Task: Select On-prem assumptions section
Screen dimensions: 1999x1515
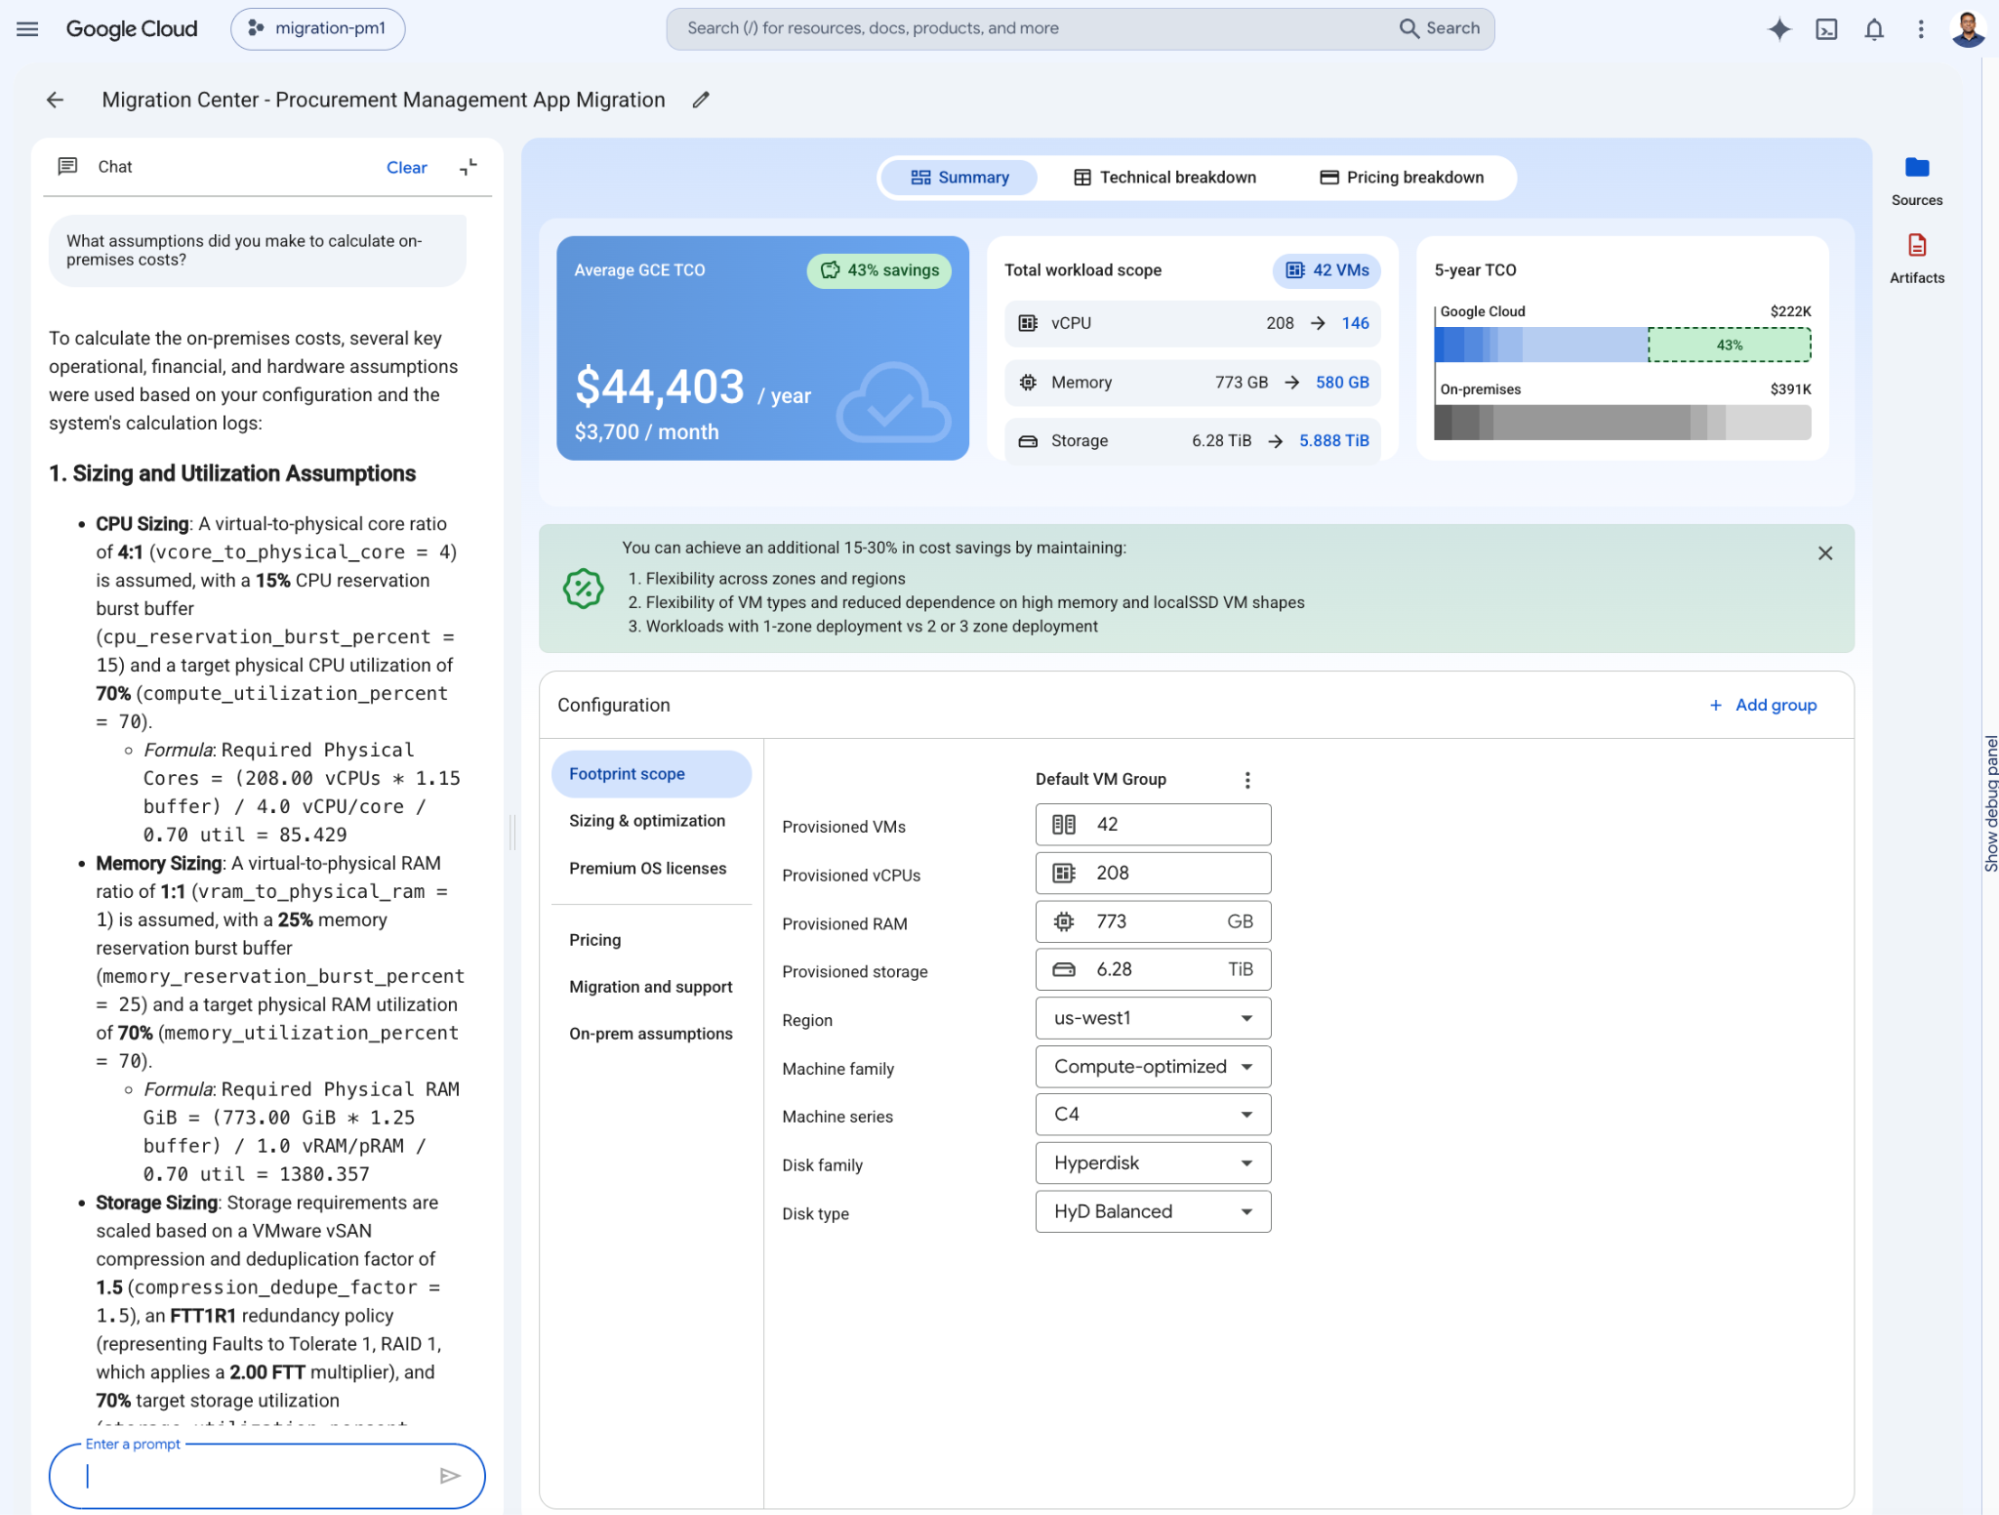Action: tap(651, 1034)
